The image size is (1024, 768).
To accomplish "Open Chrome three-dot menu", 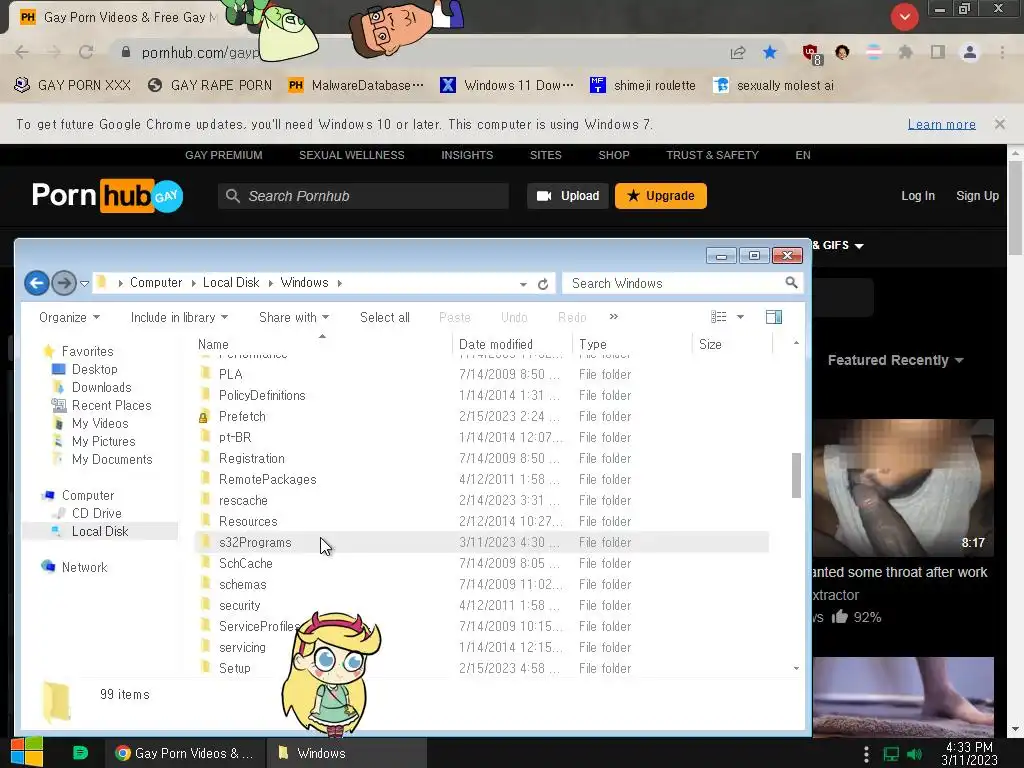I will click(1002, 52).
